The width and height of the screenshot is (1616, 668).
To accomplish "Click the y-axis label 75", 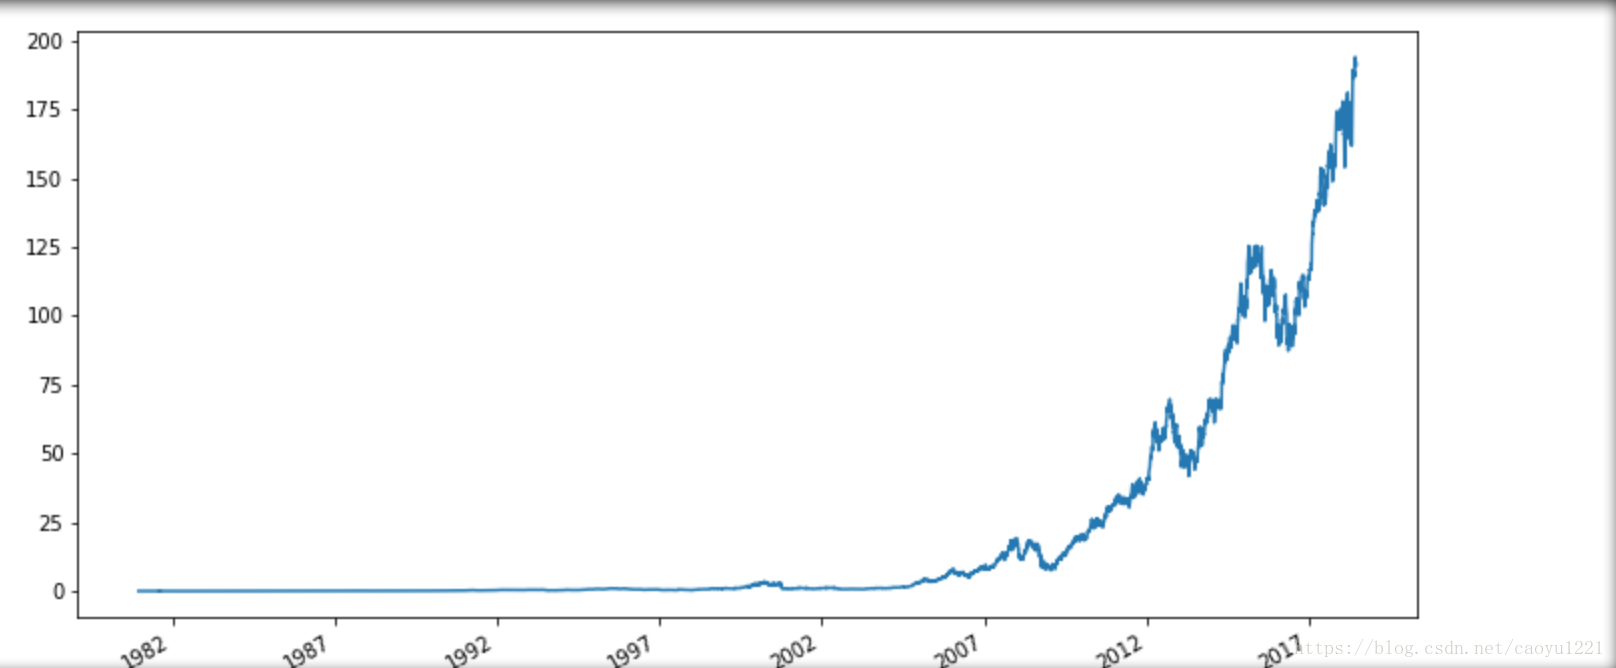I will coord(50,386).
